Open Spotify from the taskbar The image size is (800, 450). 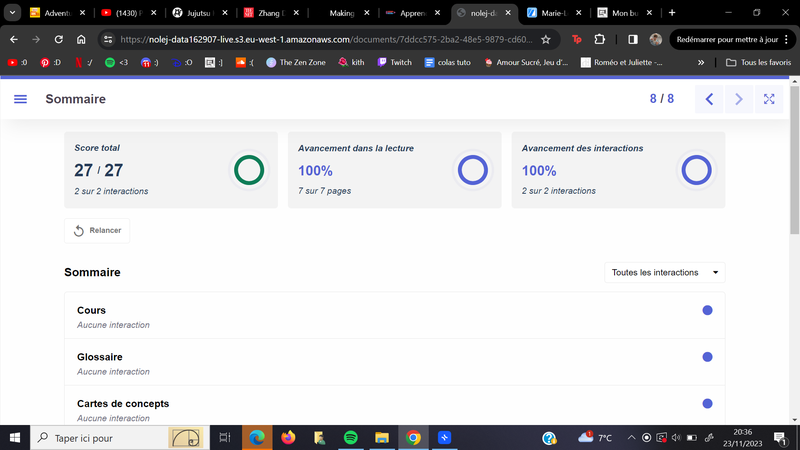pyautogui.click(x=350, y=437)
